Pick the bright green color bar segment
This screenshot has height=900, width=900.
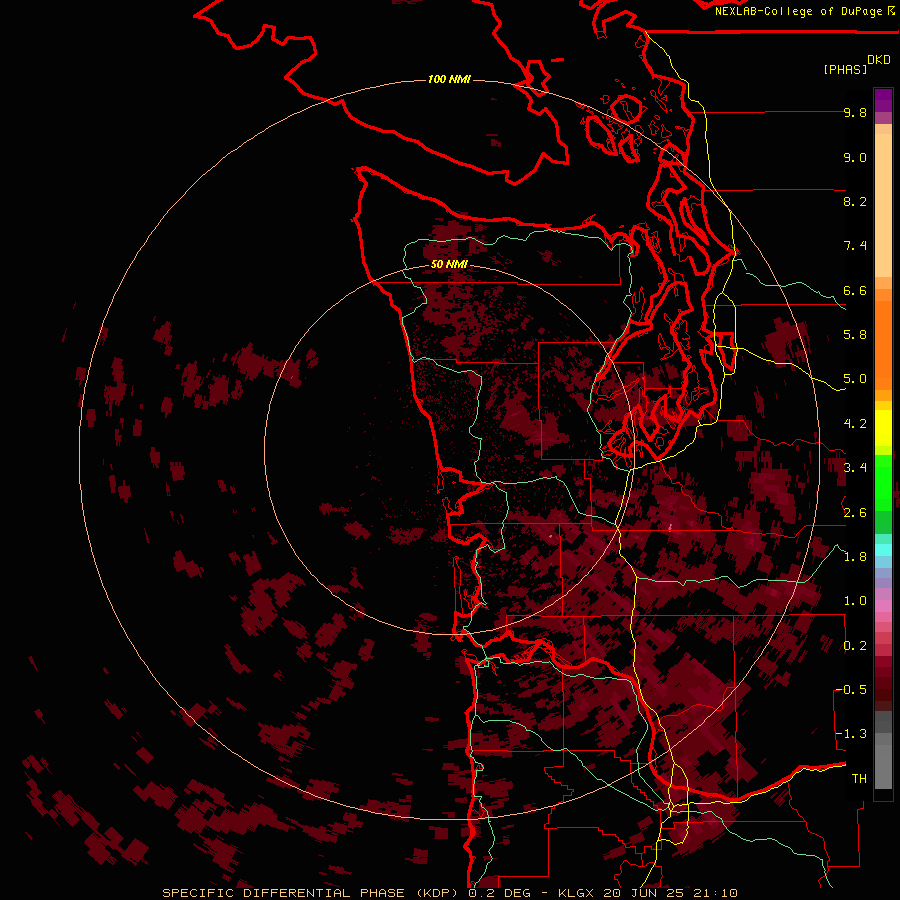click(883, 482)
